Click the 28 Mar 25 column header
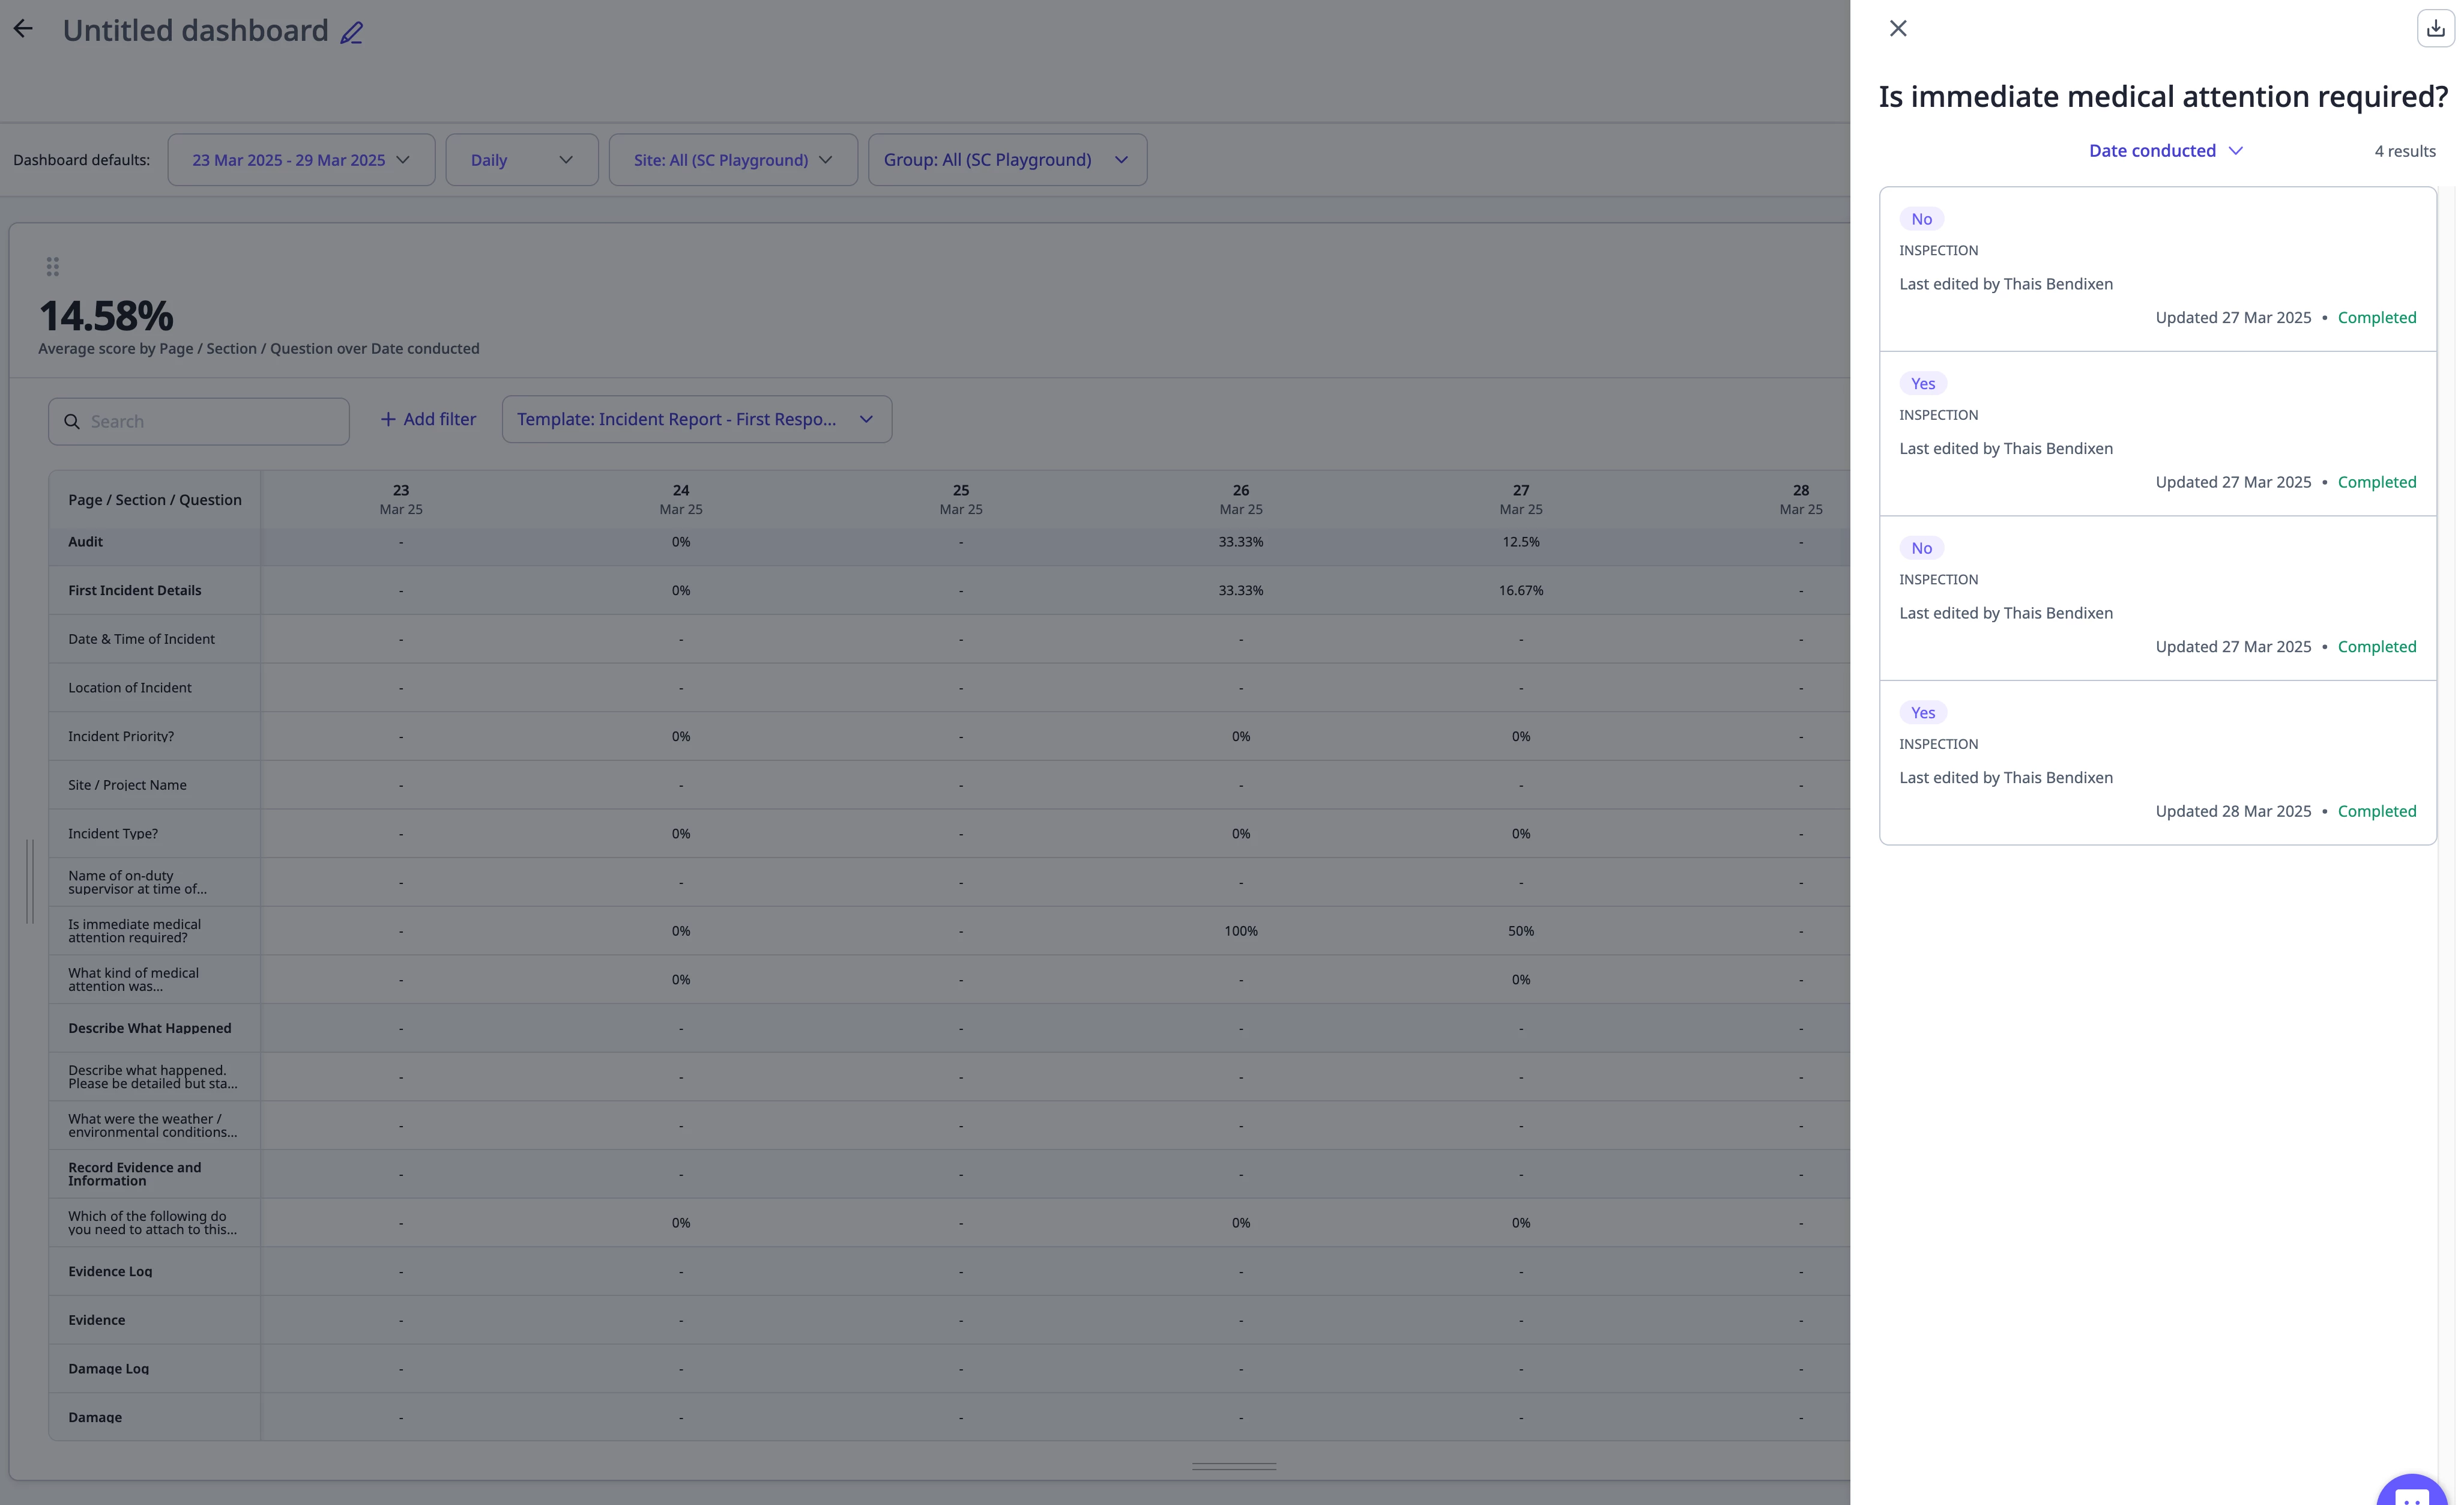2464x1505 pixels. coord(1801,499)
